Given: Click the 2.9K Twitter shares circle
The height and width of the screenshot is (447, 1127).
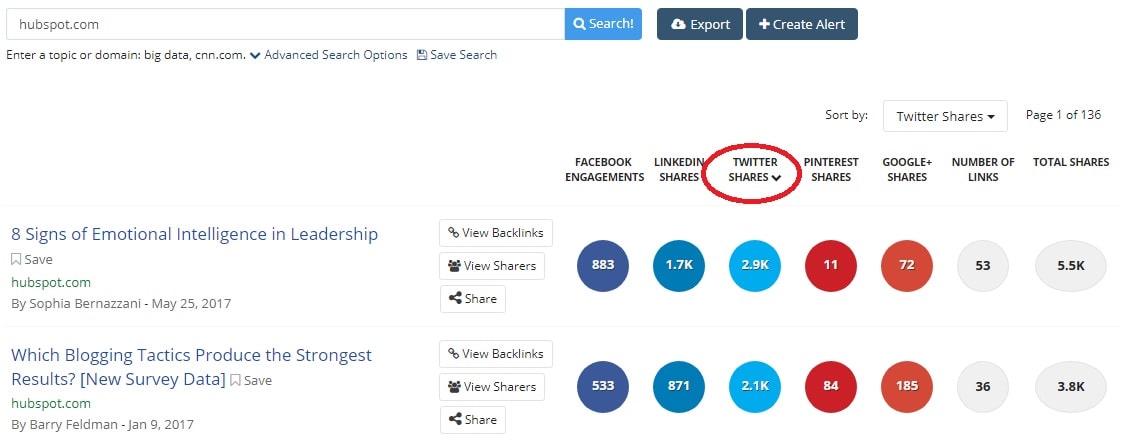Looking at the screenshot, I should [755, 266].
